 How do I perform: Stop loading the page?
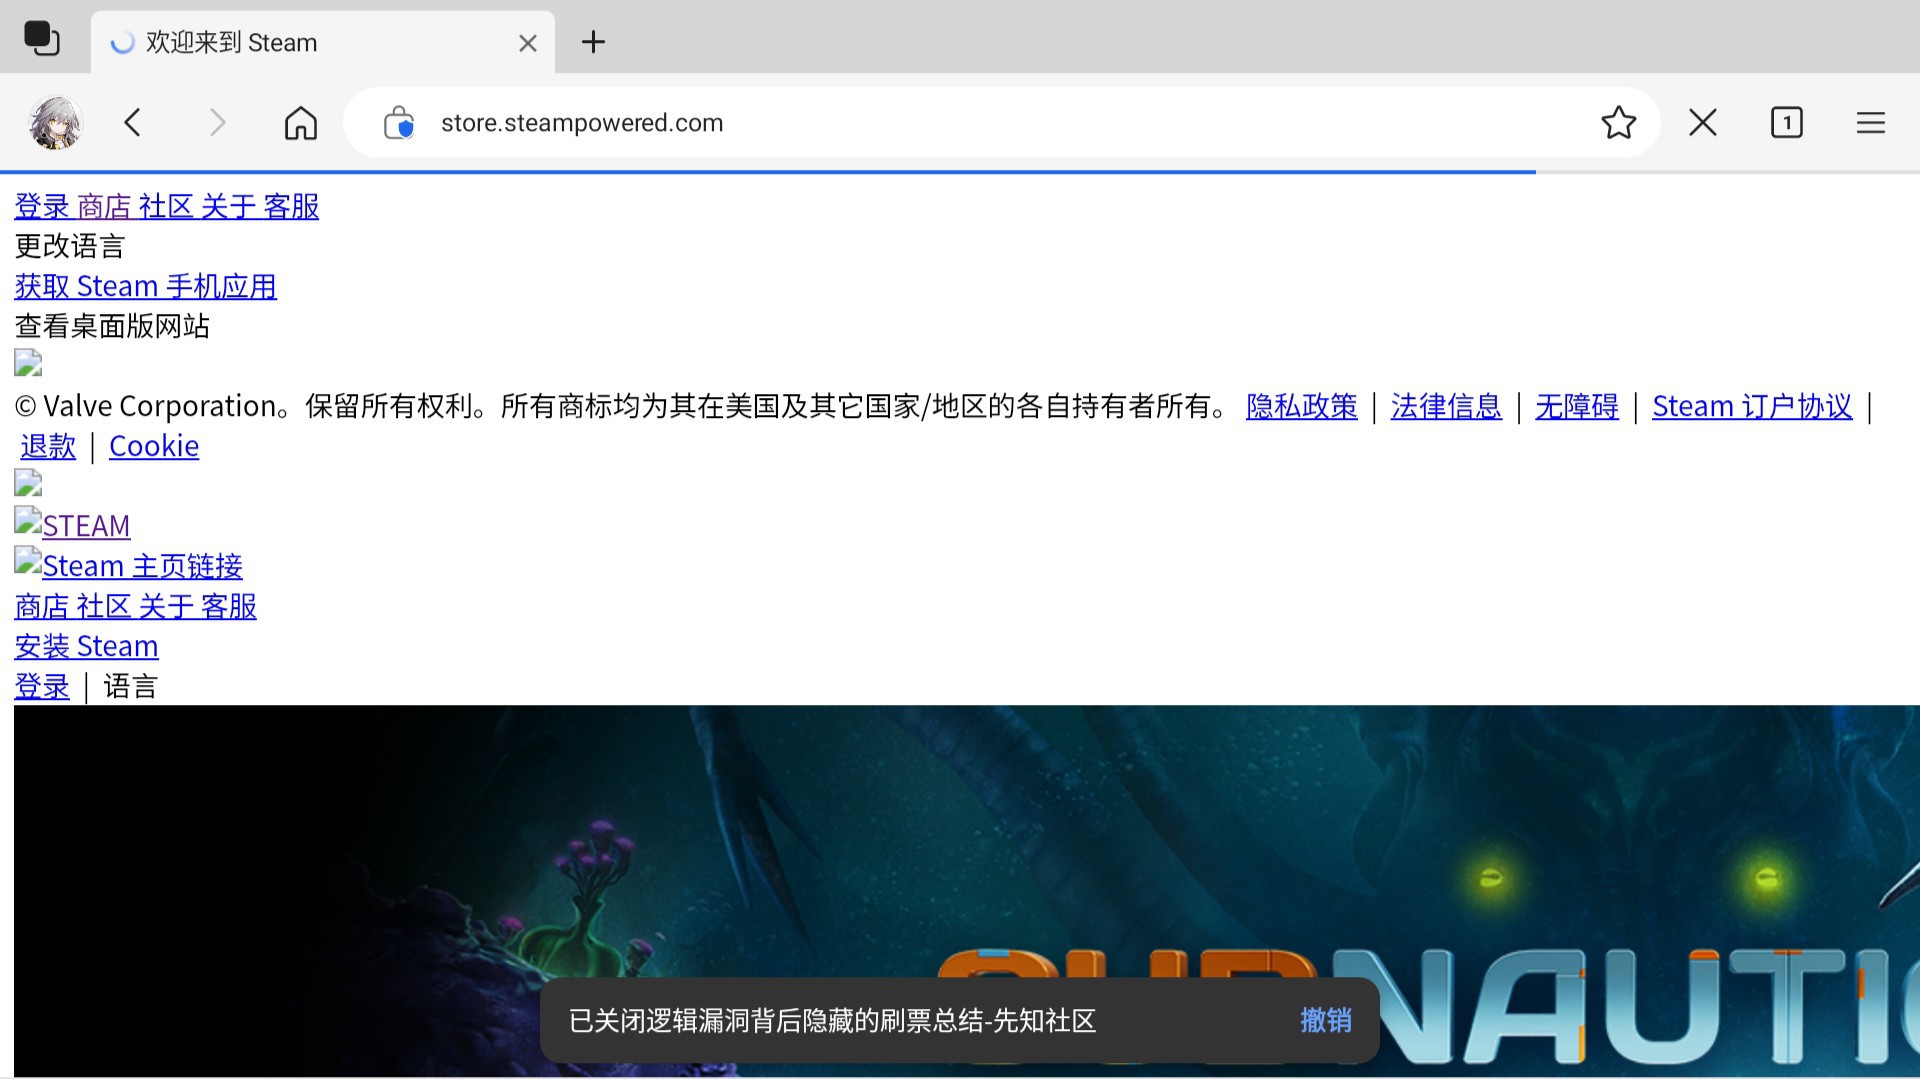pos(1703,123)
